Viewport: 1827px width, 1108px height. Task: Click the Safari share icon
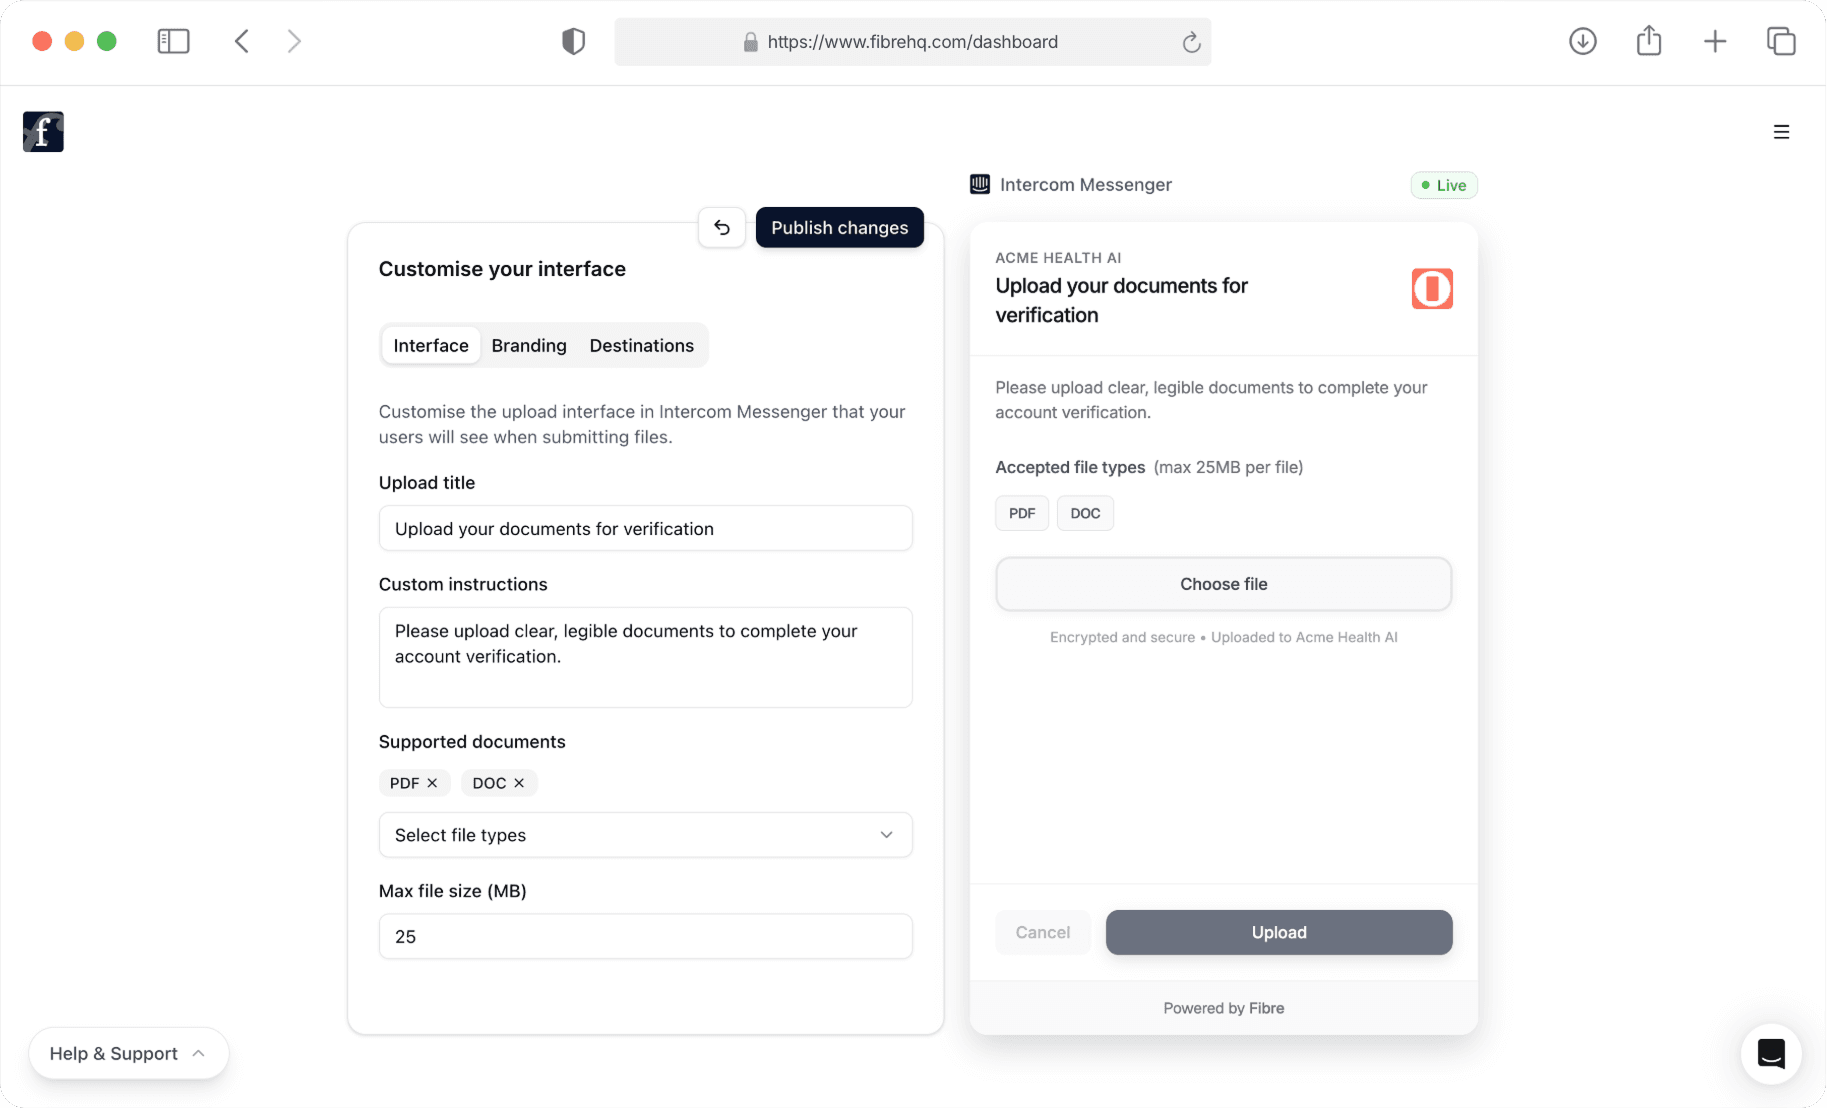(1649, 42)
